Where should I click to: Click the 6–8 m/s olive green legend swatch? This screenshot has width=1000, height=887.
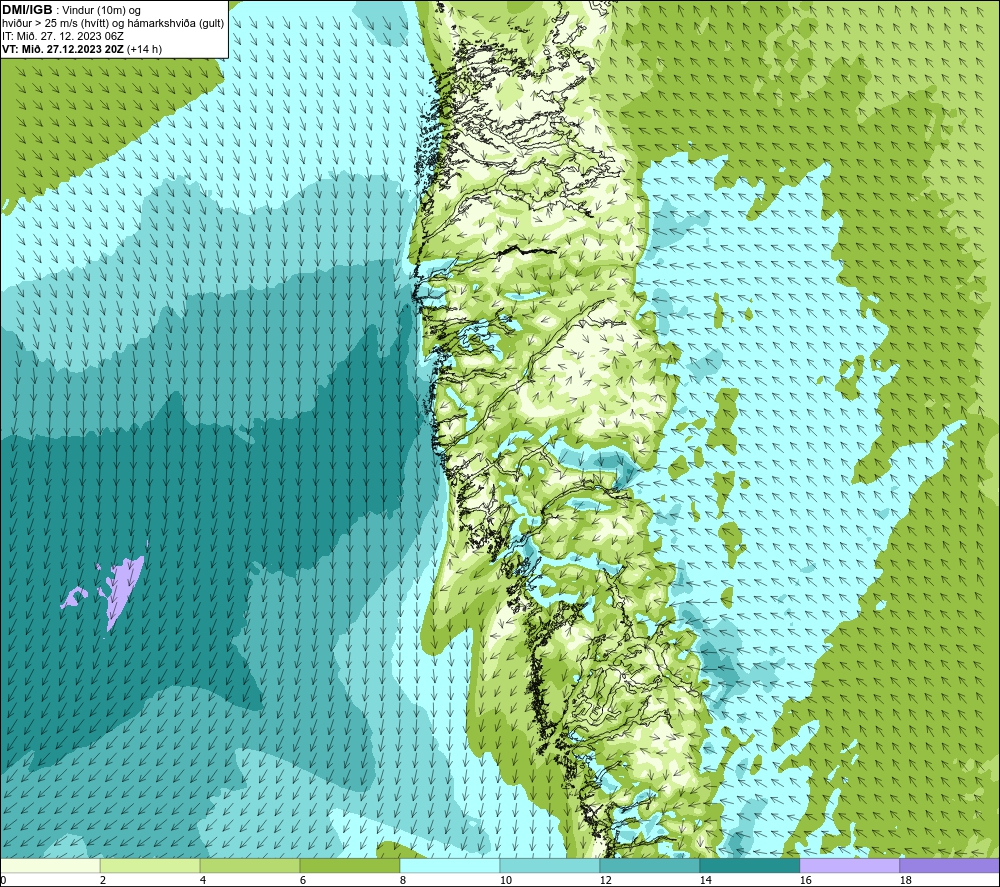pos(349,865)
